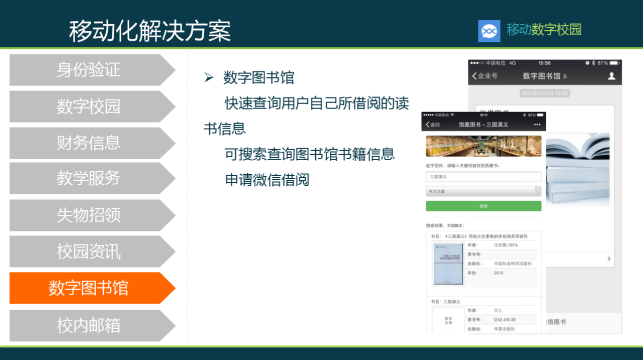Tap the three-dots menu in 馆藏图书 header

pyautogui.click(x=537, y=125)
